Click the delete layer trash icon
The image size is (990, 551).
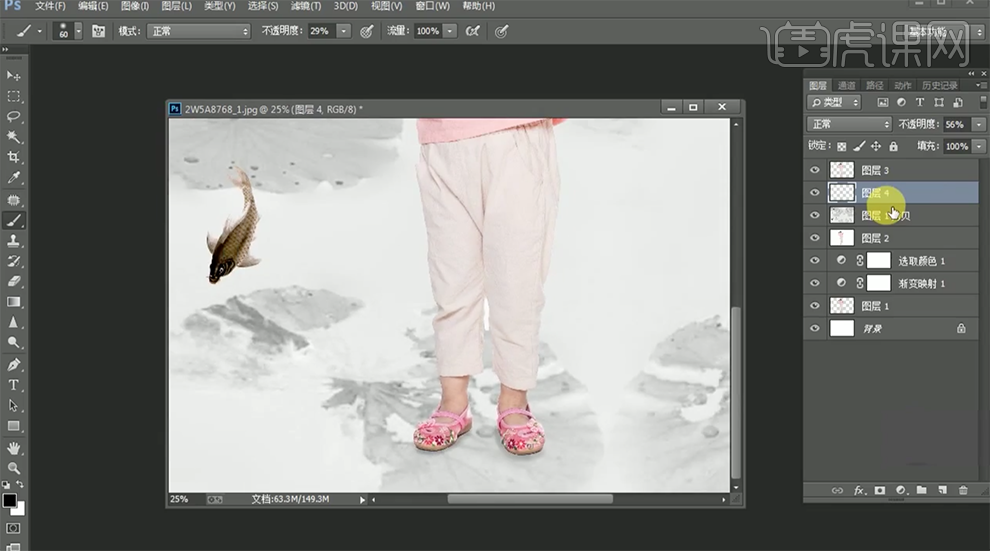coord(963,490)
